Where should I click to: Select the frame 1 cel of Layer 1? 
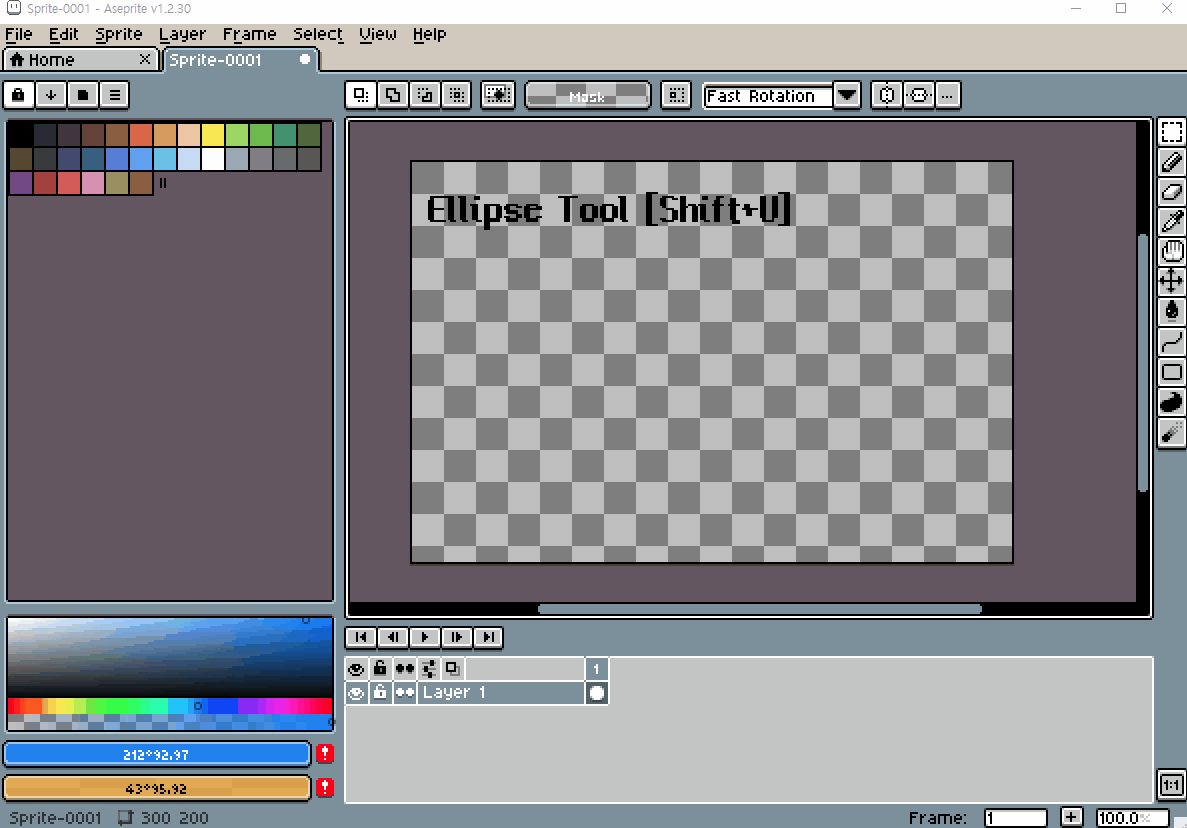pos(597,693)
